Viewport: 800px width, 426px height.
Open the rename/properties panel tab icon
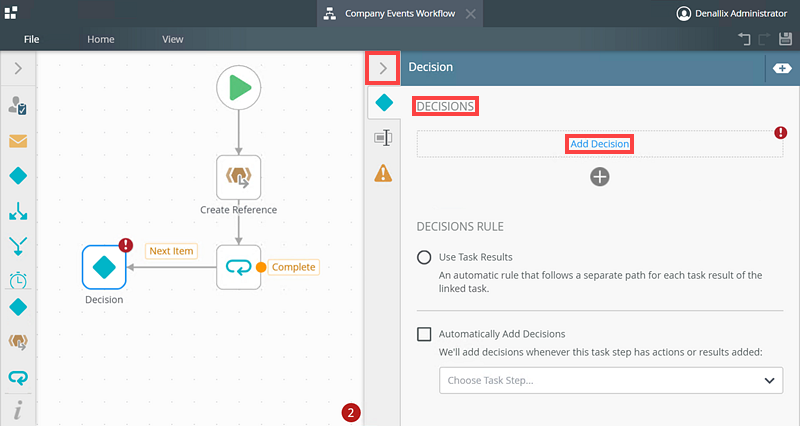point(383,138)
